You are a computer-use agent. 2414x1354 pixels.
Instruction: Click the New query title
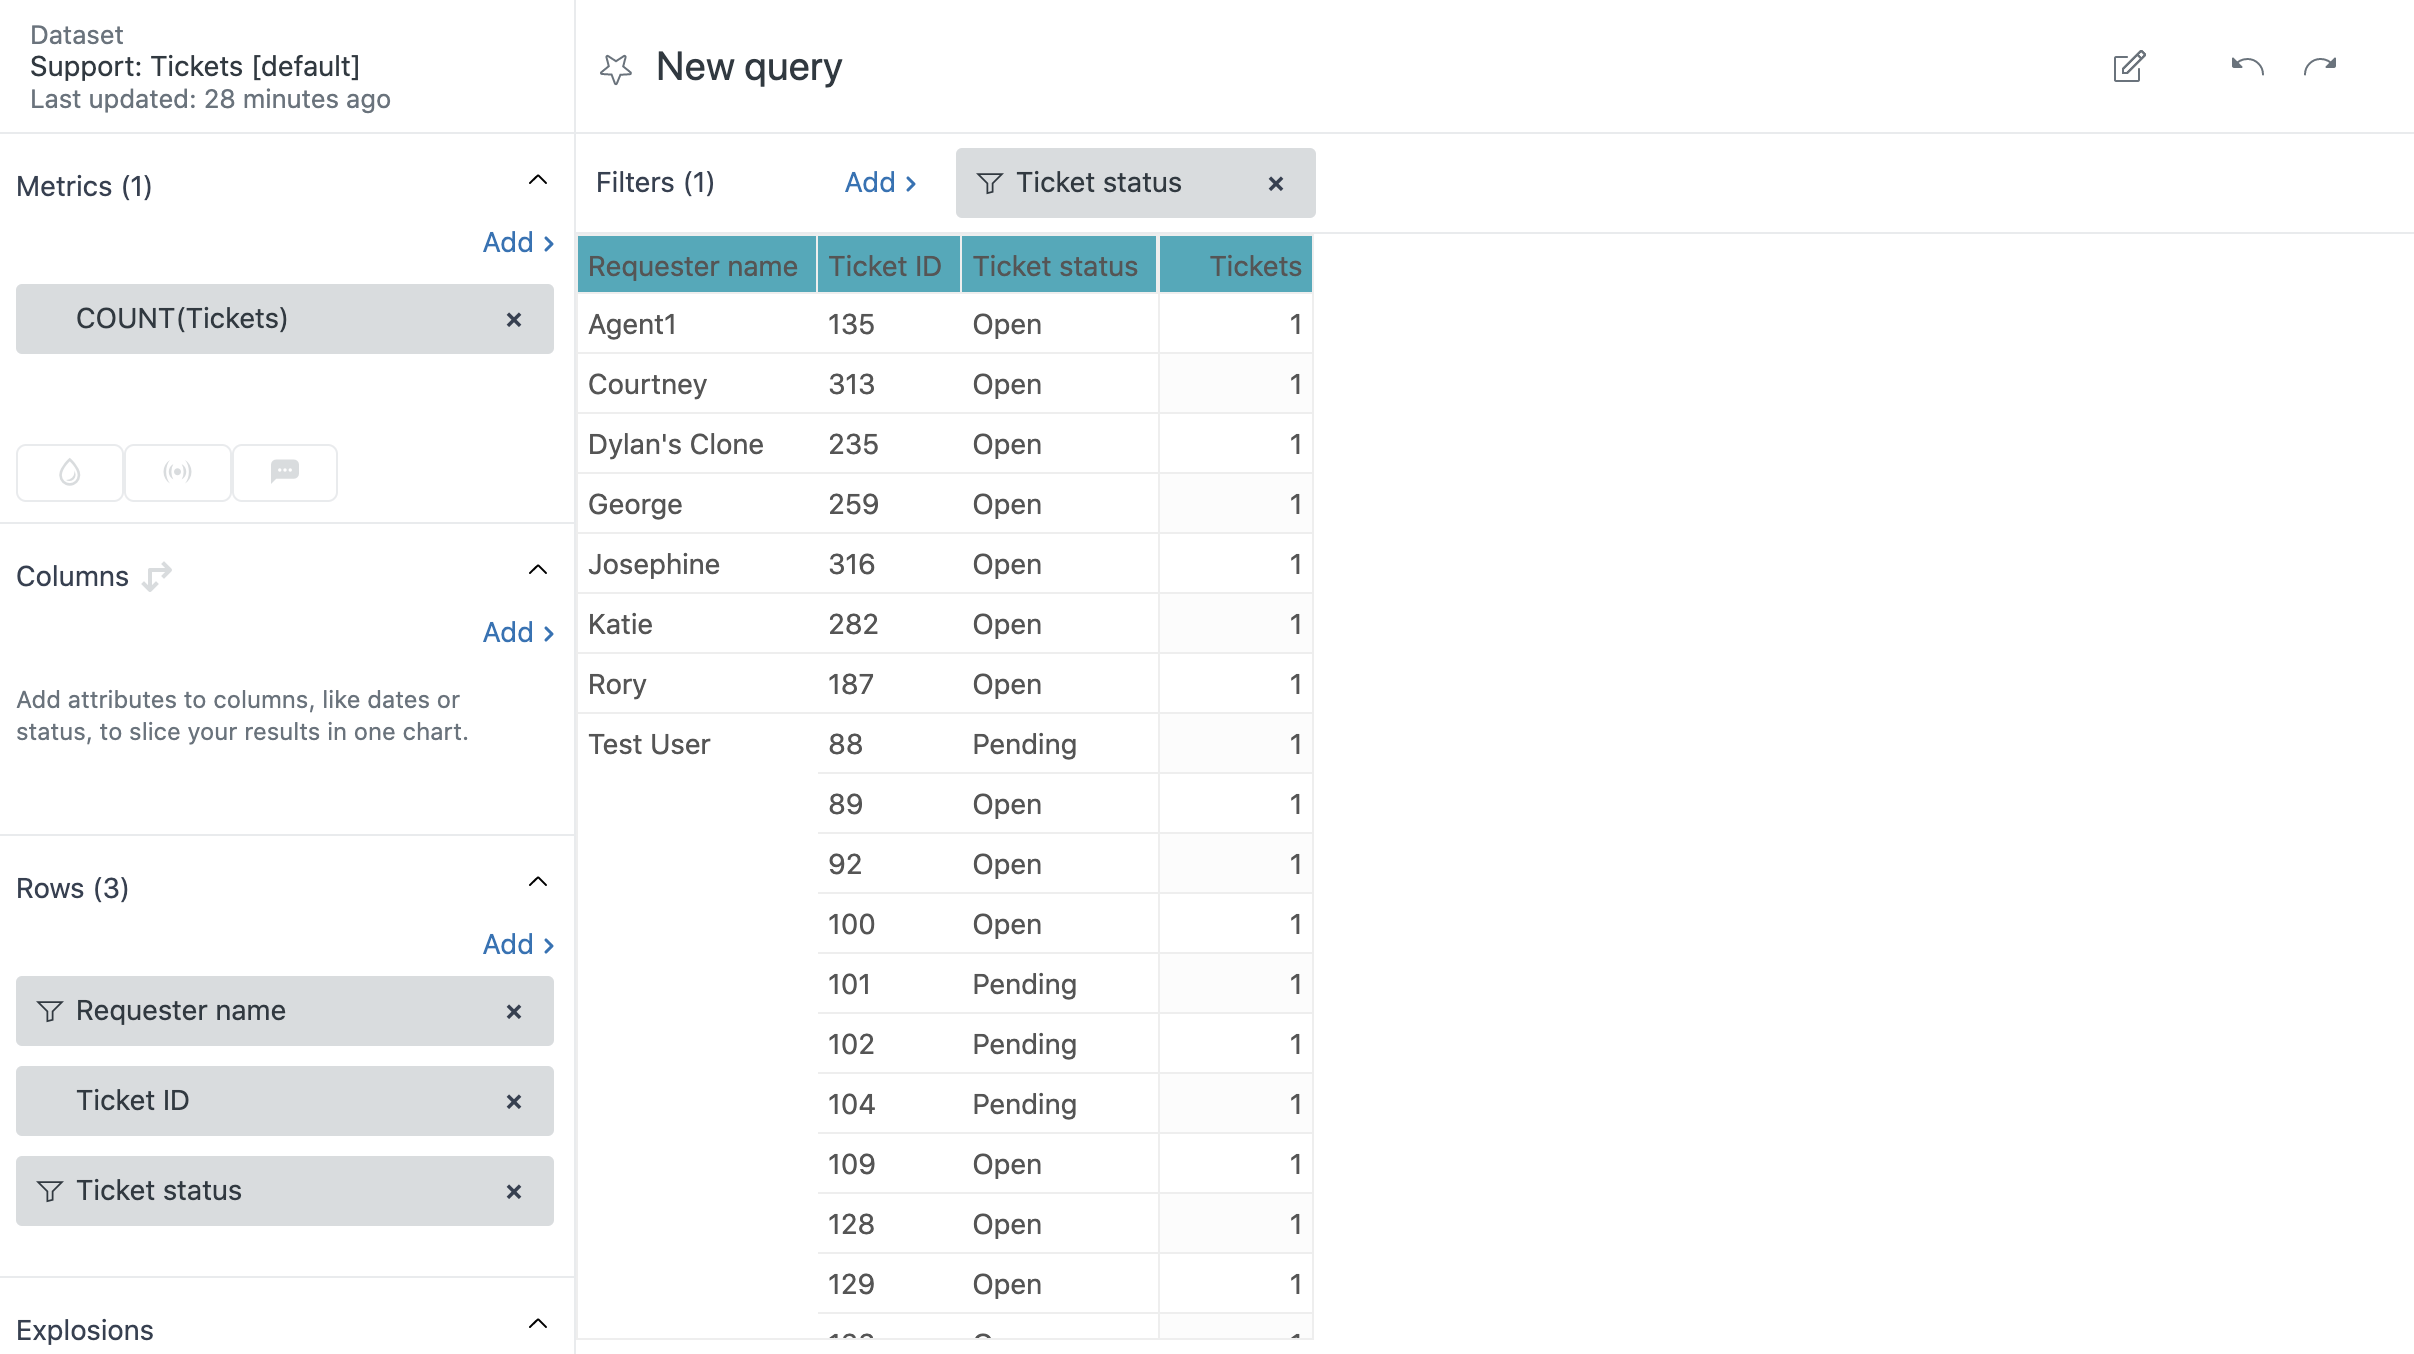[749, 67]
